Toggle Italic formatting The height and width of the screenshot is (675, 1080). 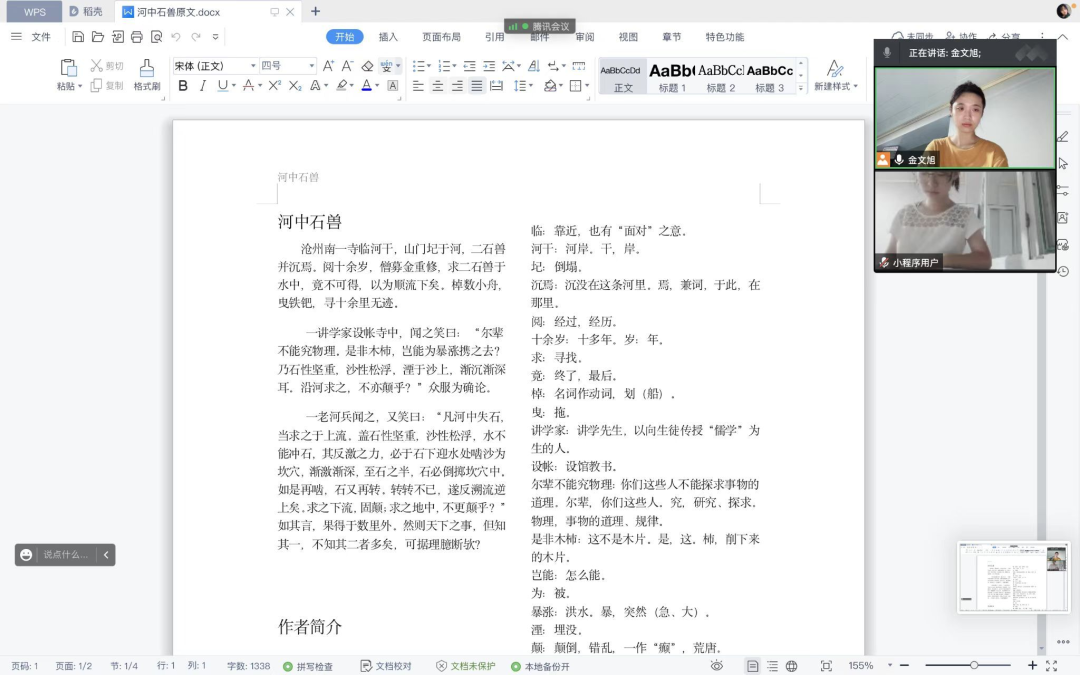tap(202, 85)
